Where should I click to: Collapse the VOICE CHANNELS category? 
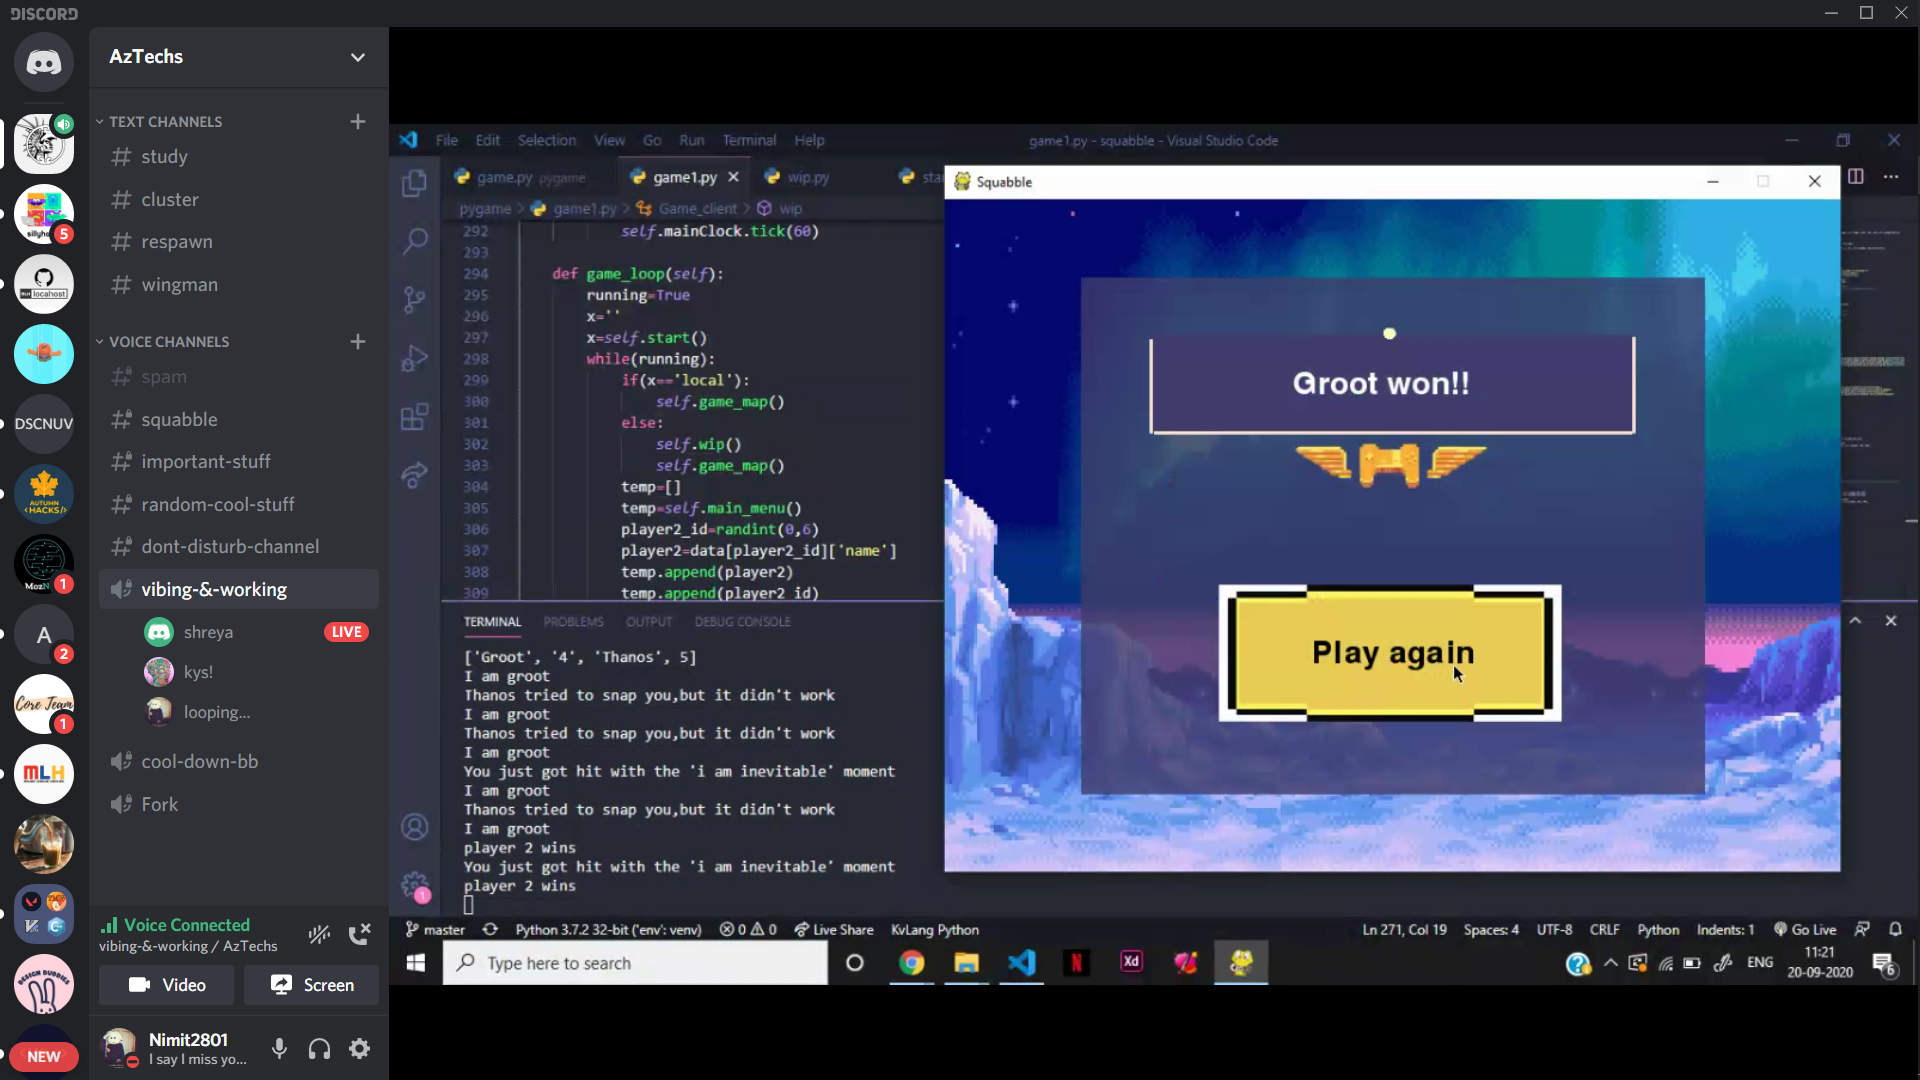tap(168, 341)
